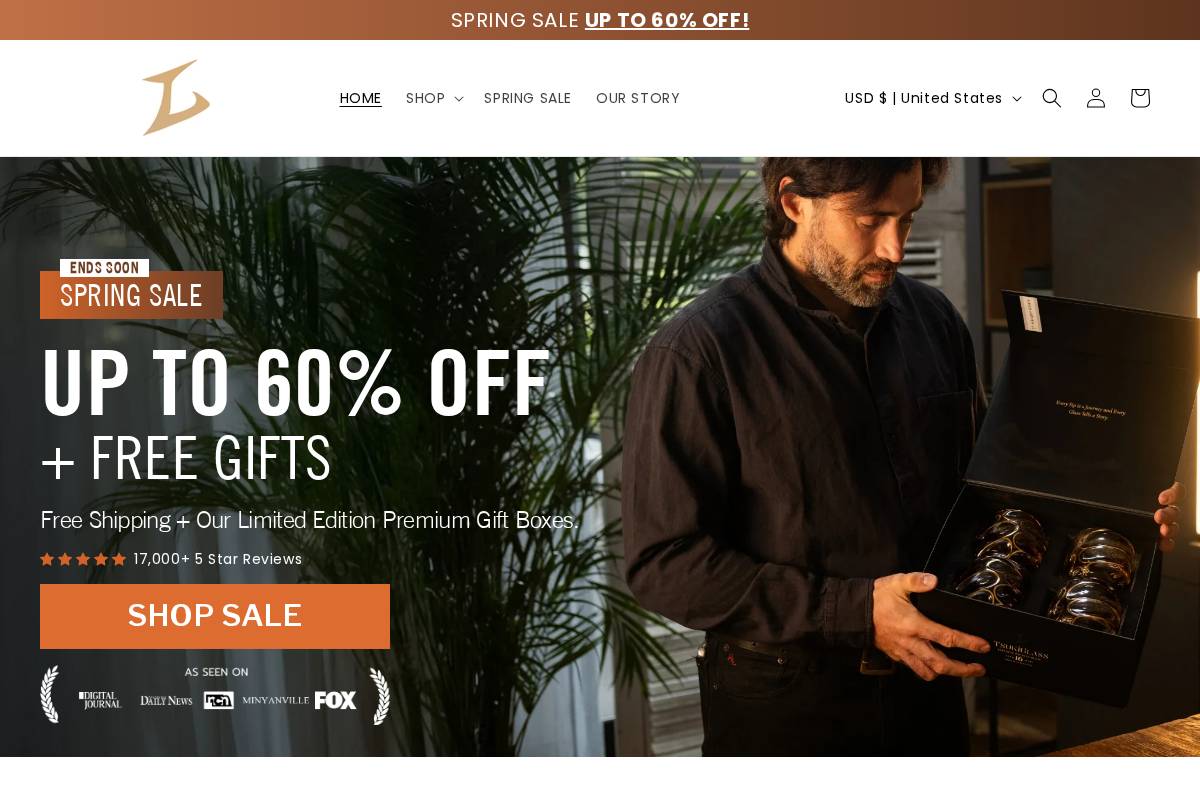Click the Minyanville press logo
Viewport: 1200px width, 800px height.
click(275, 700)
